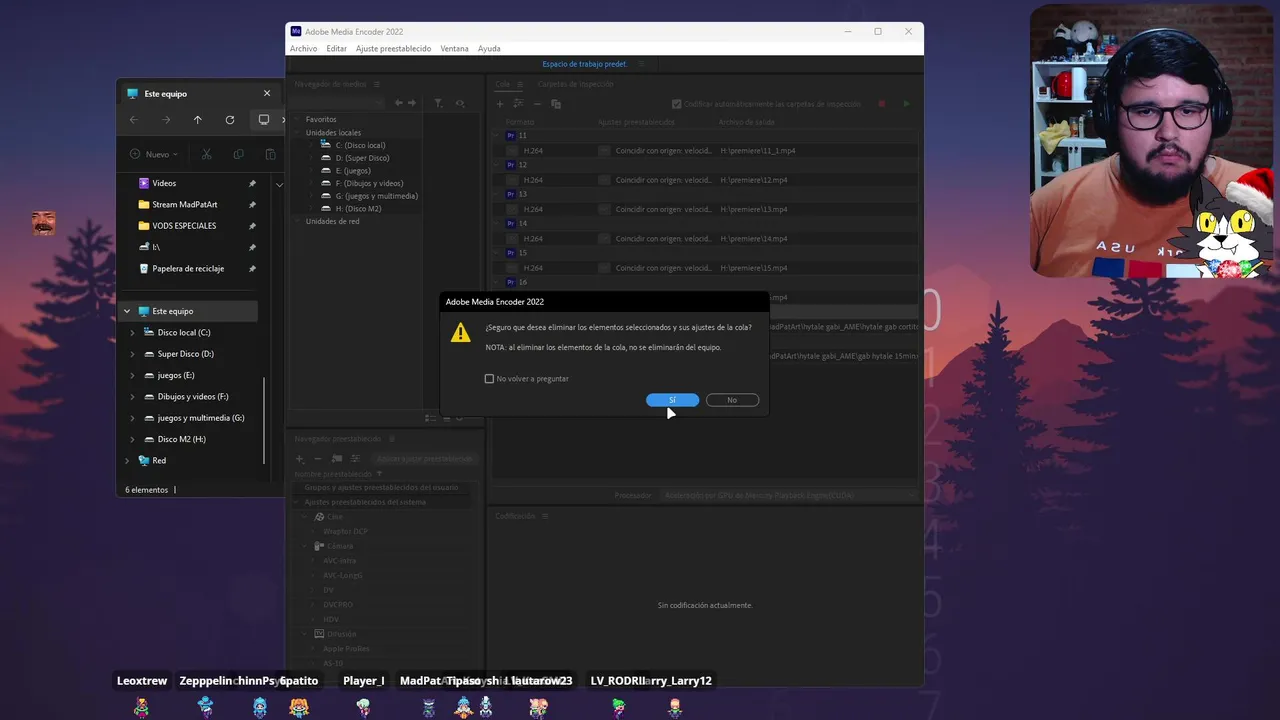The height and width of the screenshot is (720, 1280).
Task: Toggle 'Codificar automáticamente las carpetas de inspección' checkbox
Action: [677, 104]
